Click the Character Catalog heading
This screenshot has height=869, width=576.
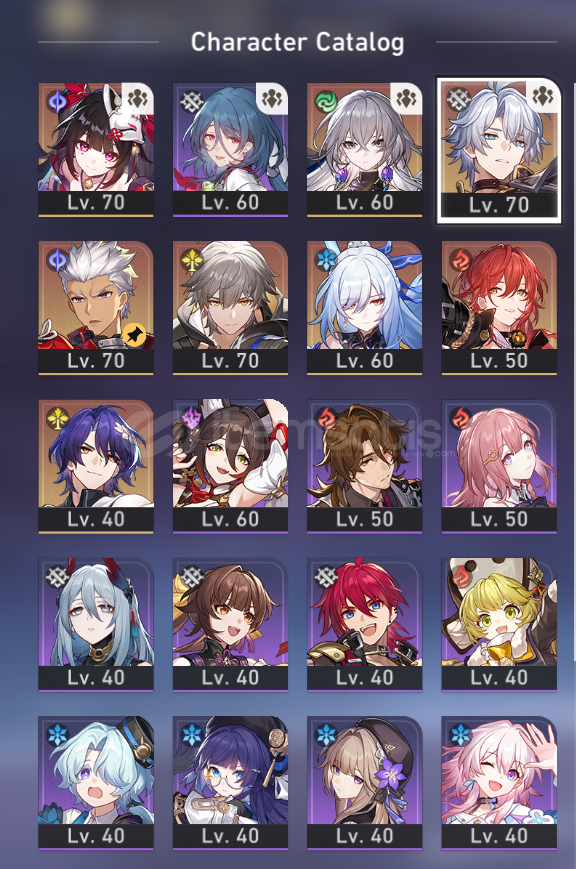coord(297,42)
